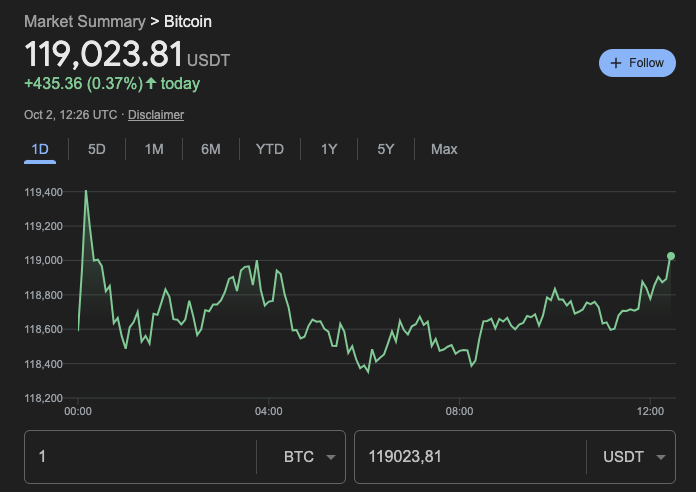The width and height of the screenshot is (696, 492).
Task: Click the 119,400 y-axis label
Action: 44,192
